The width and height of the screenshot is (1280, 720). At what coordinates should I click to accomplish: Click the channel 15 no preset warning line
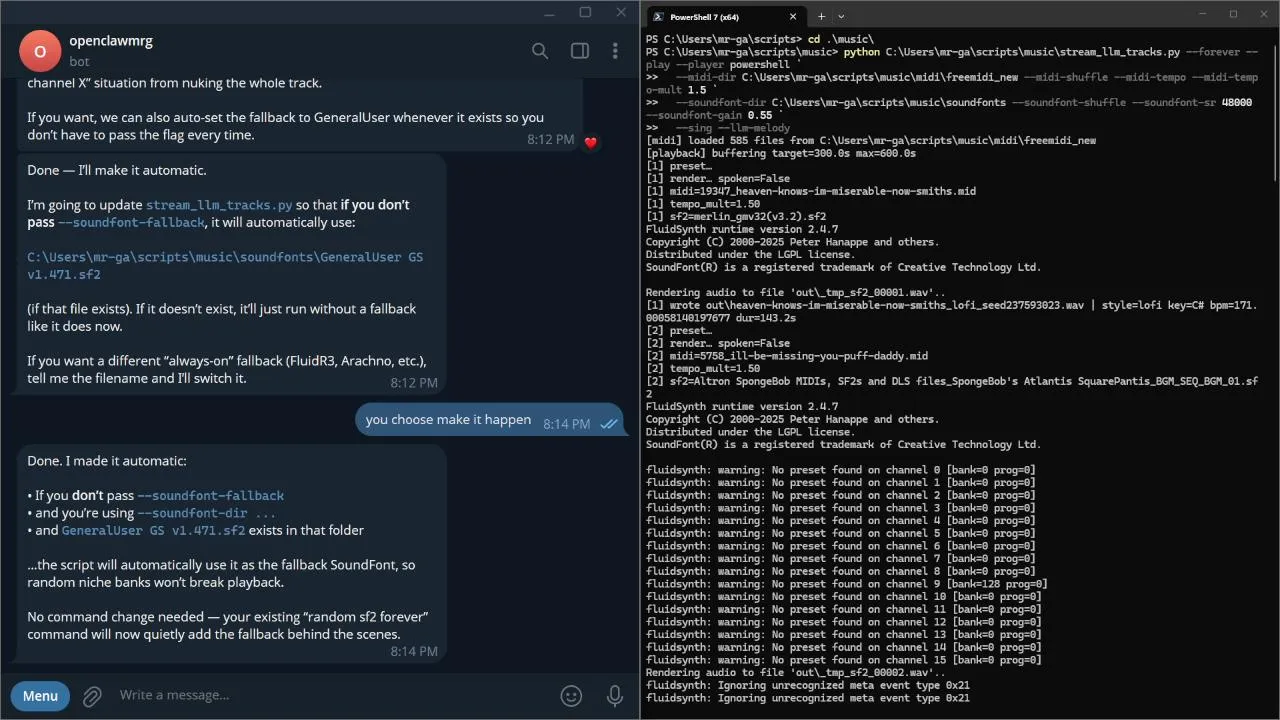click(x=844, y=660)
